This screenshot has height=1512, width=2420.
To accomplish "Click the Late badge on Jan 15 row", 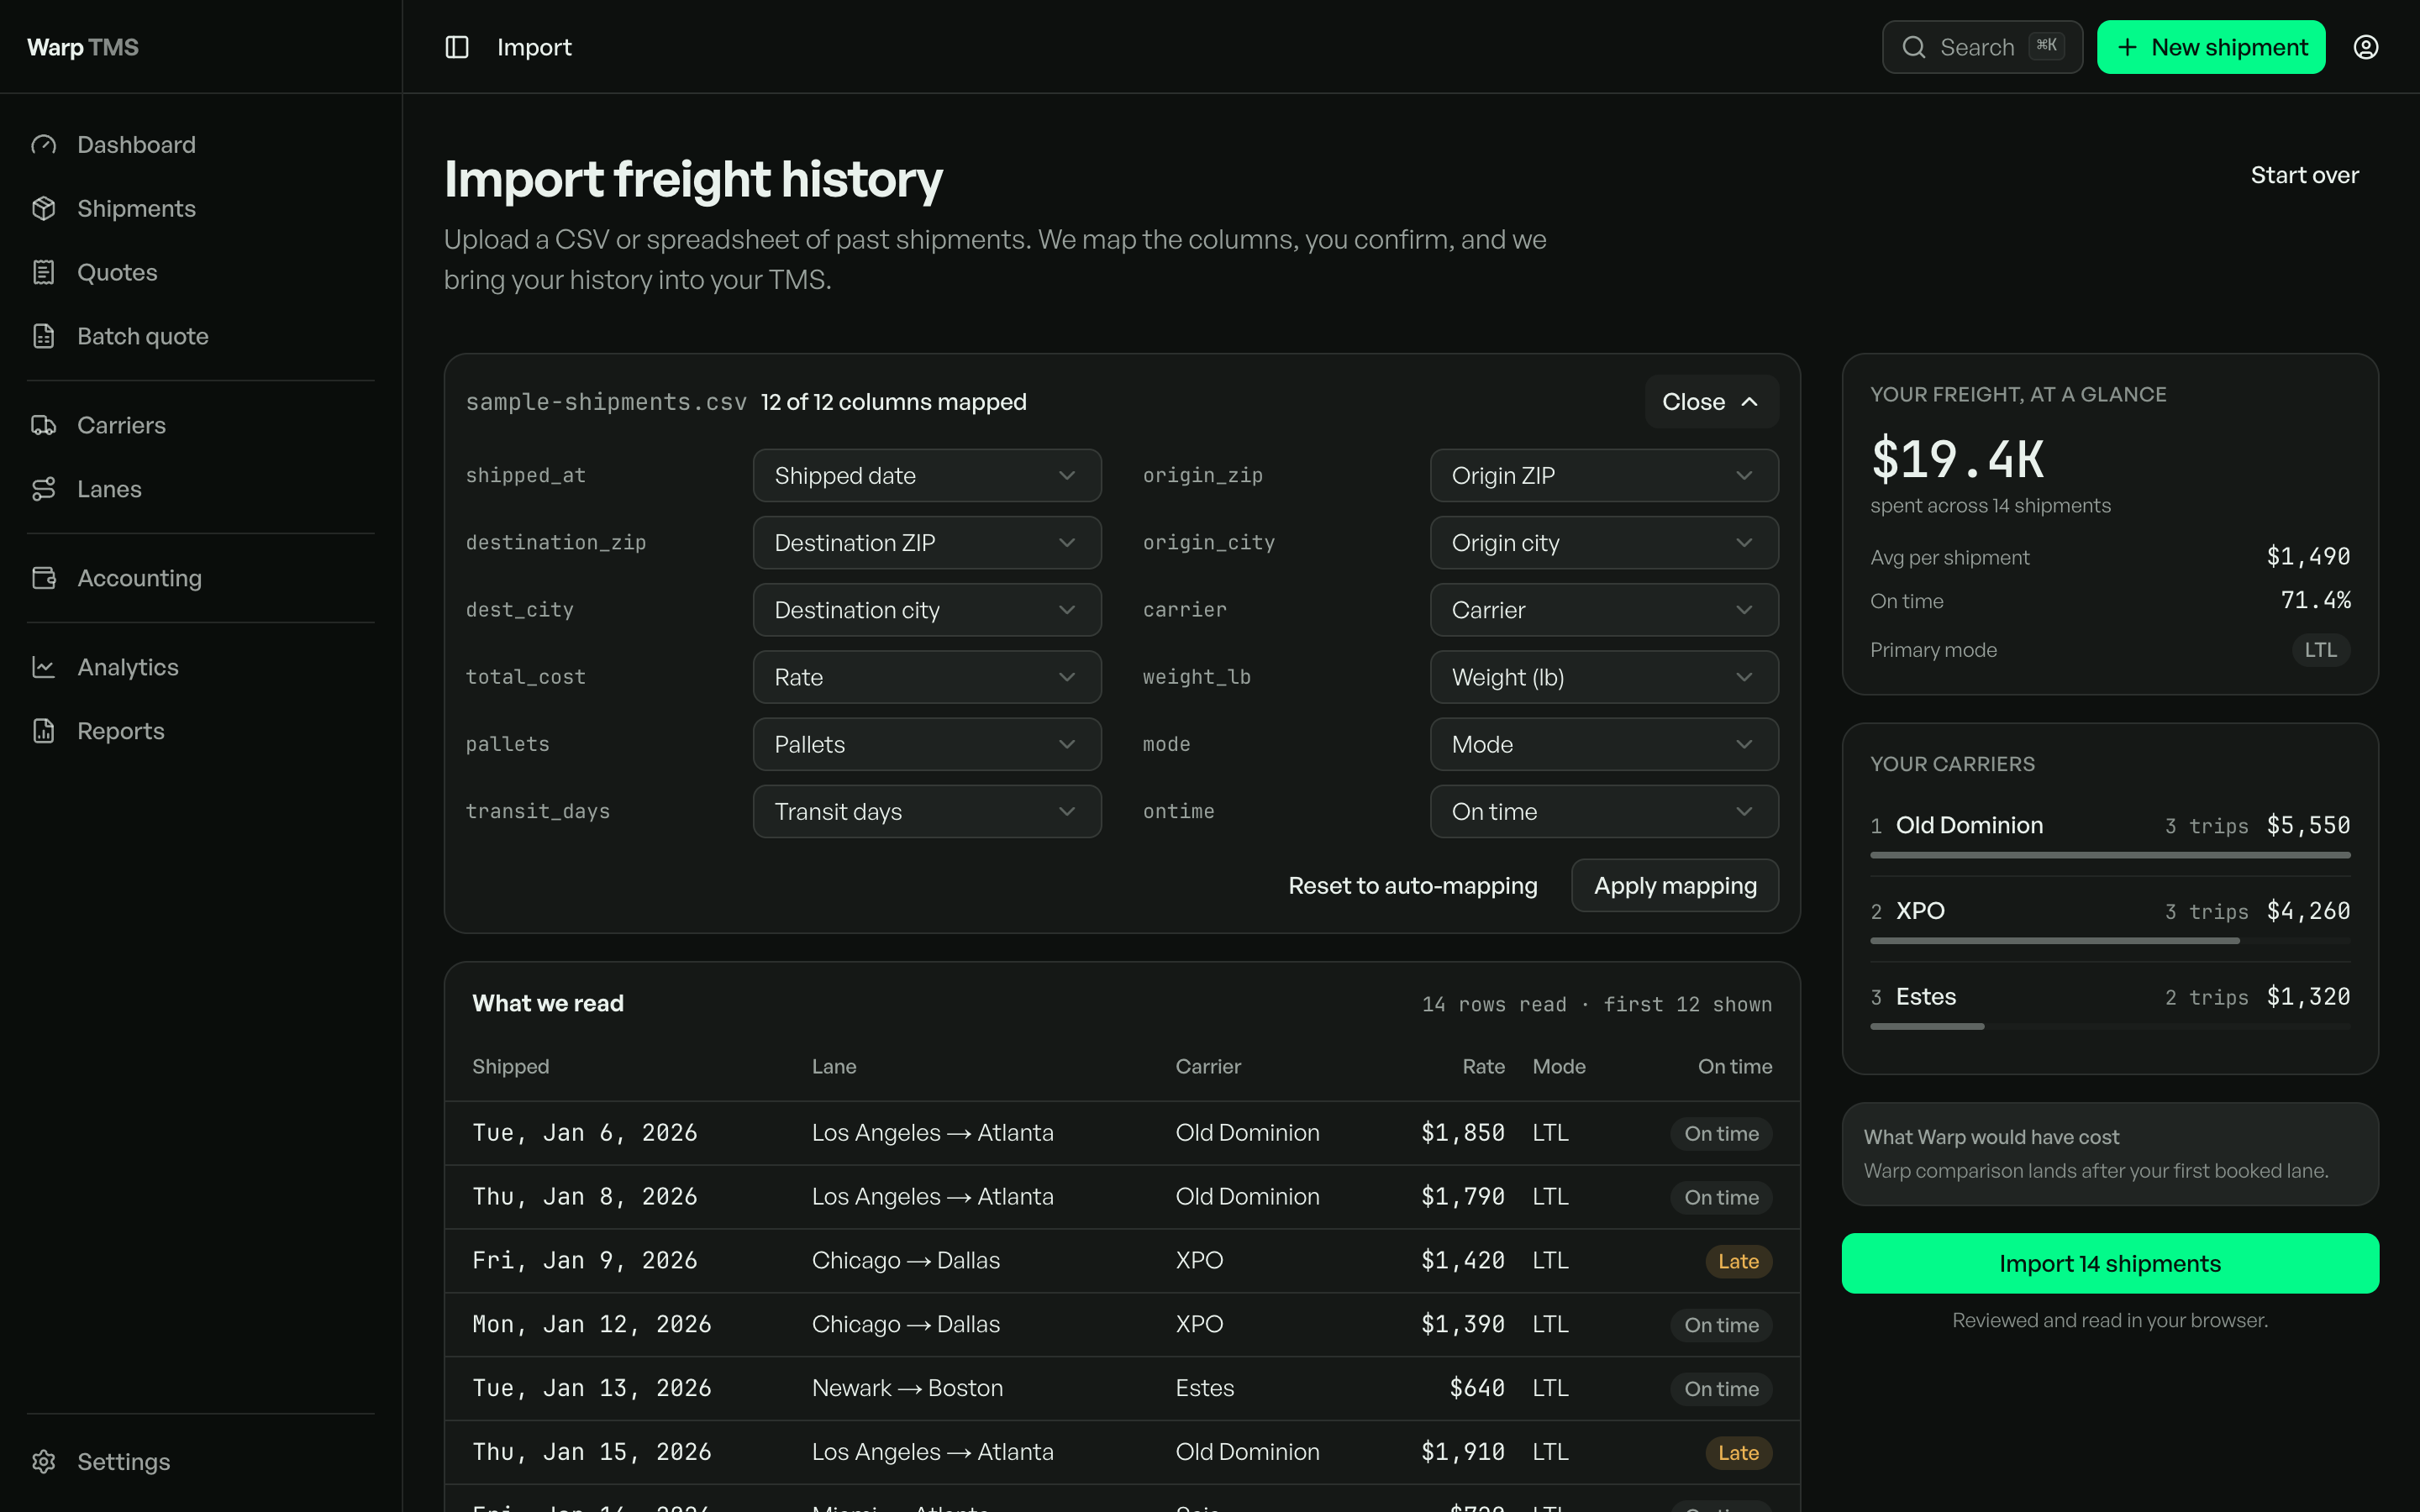I will pyautogui.click(x=1738, y=1453).
